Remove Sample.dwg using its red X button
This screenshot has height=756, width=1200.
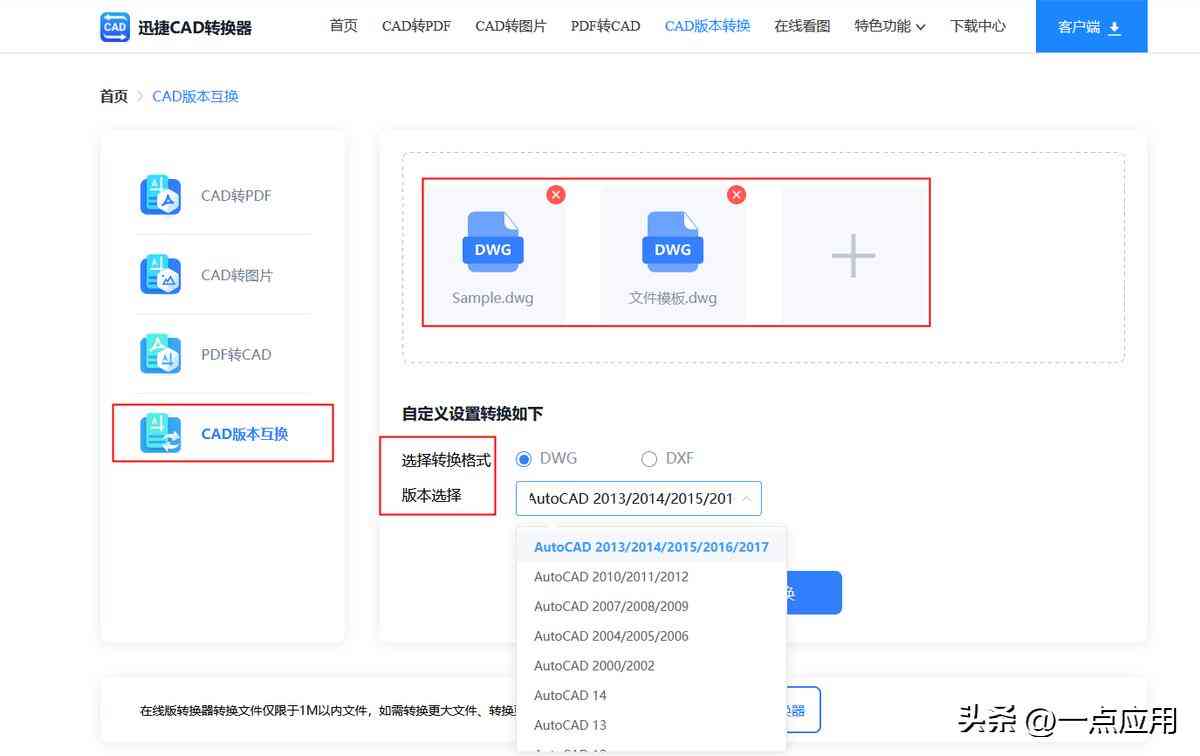click(556, 195)
